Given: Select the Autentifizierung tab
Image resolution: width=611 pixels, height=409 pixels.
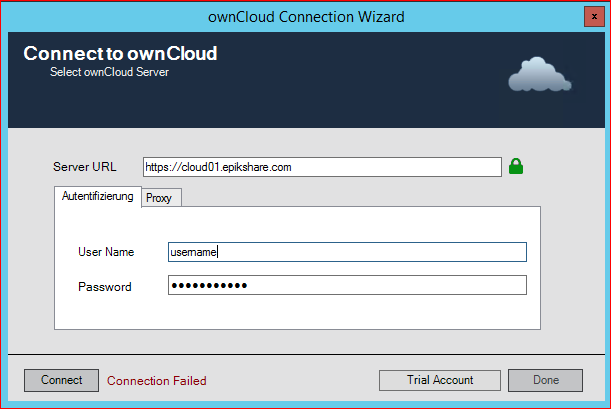Looking at the screenshot, I should (x=97, y=196).
